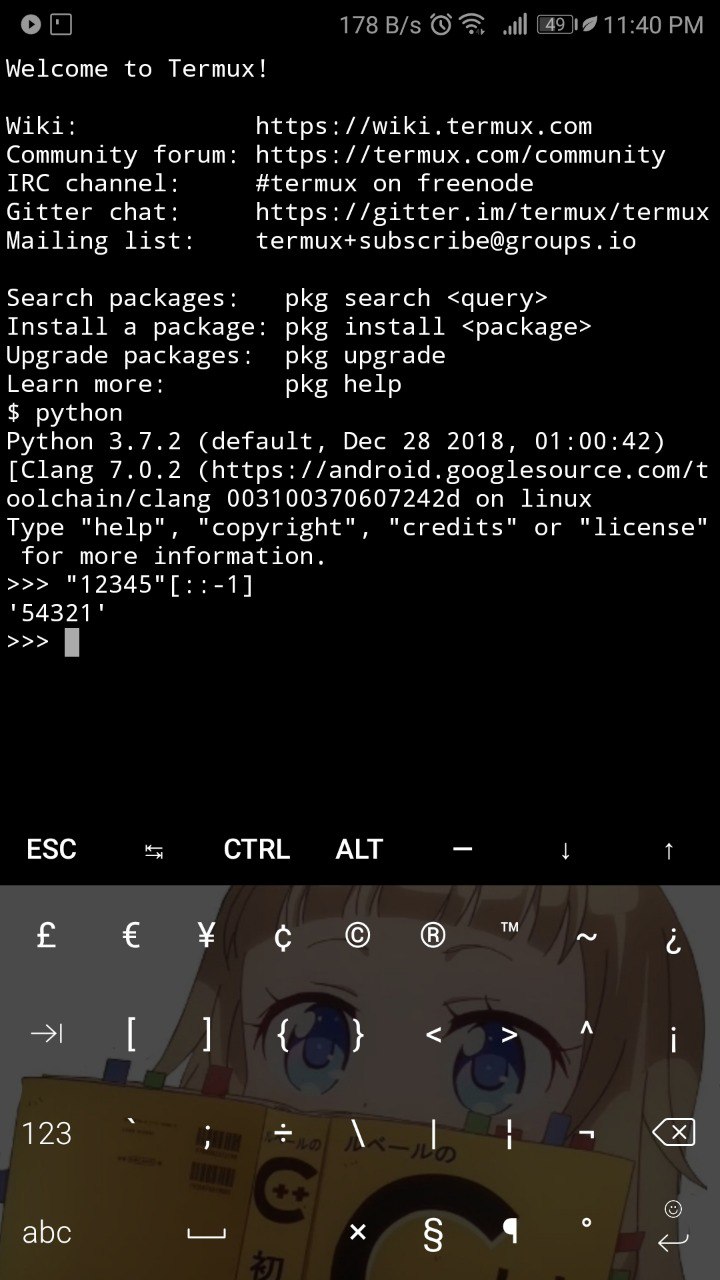Toggle the CTRL modifier key
The image size is (720, 1280).
click(257, 849)
